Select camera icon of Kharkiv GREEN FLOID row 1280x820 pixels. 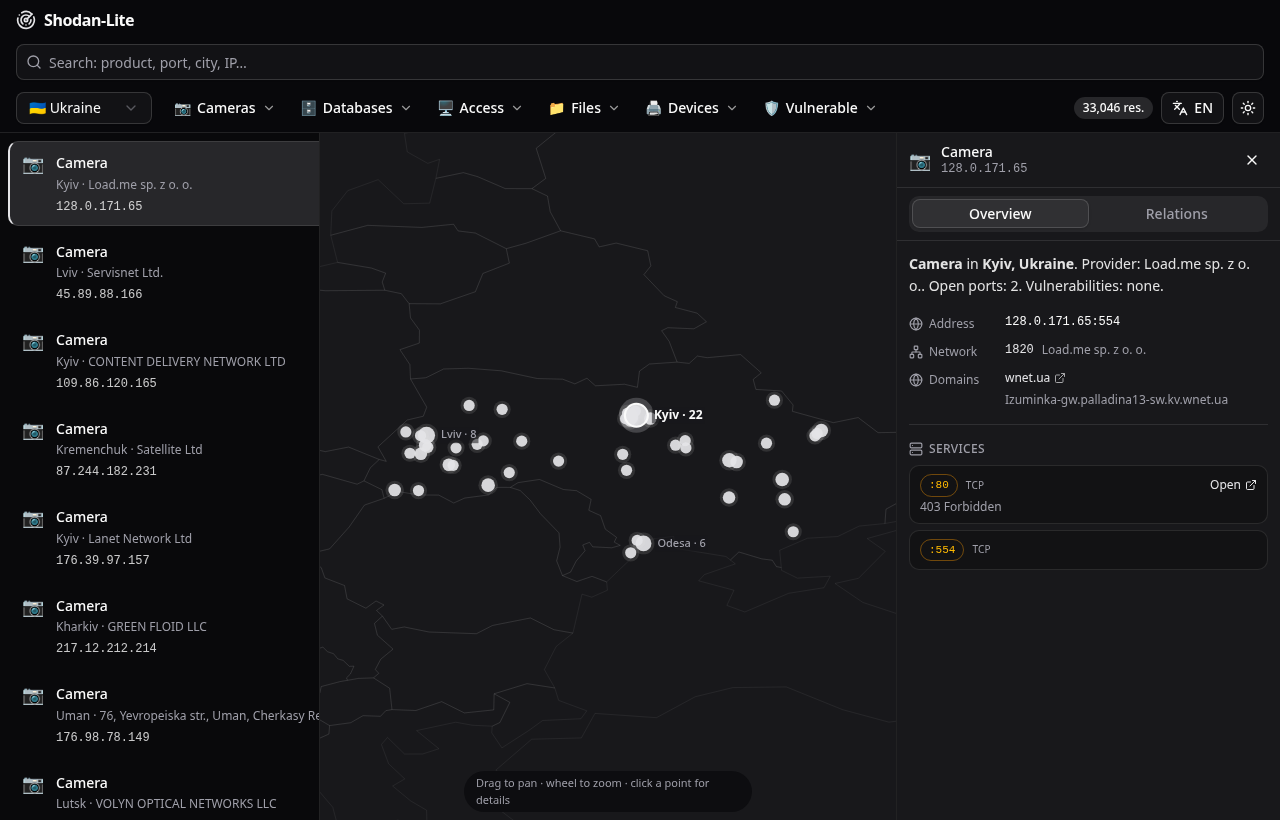pos(33,607)
